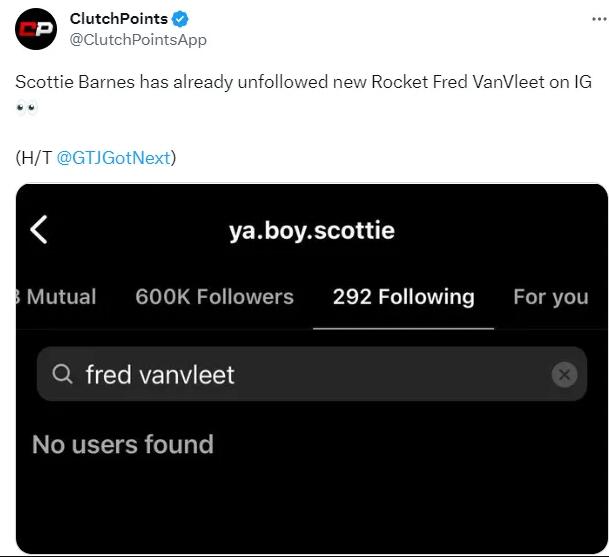Click the eyes emoji in the tweet

click(x=26, y=108)
